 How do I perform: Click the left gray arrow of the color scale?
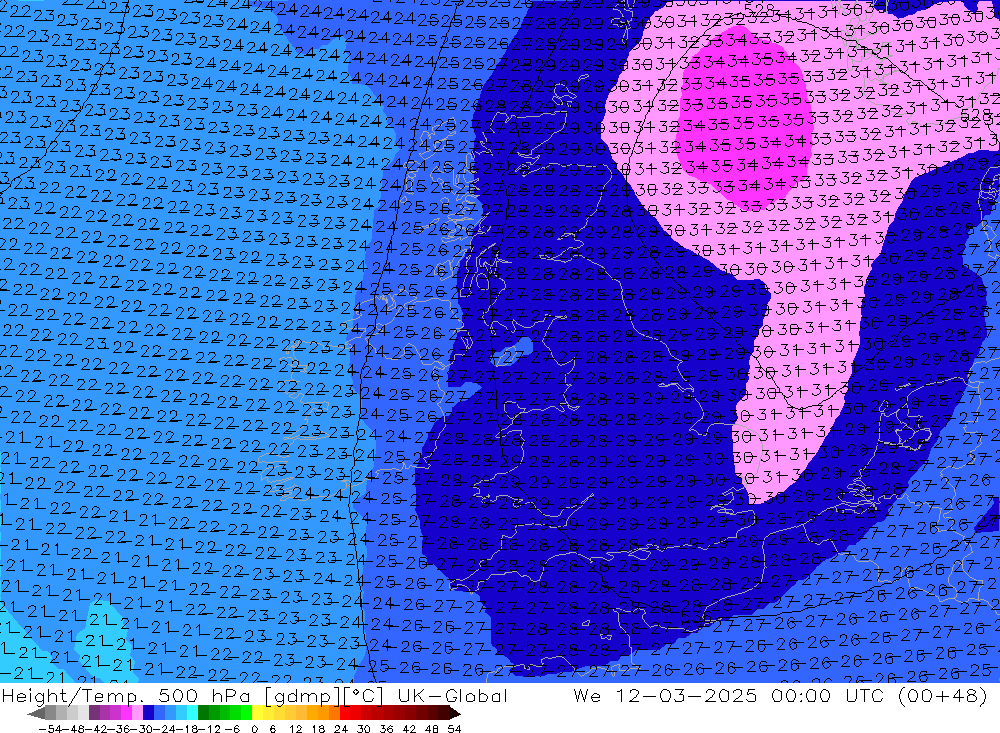coord(36,713)
